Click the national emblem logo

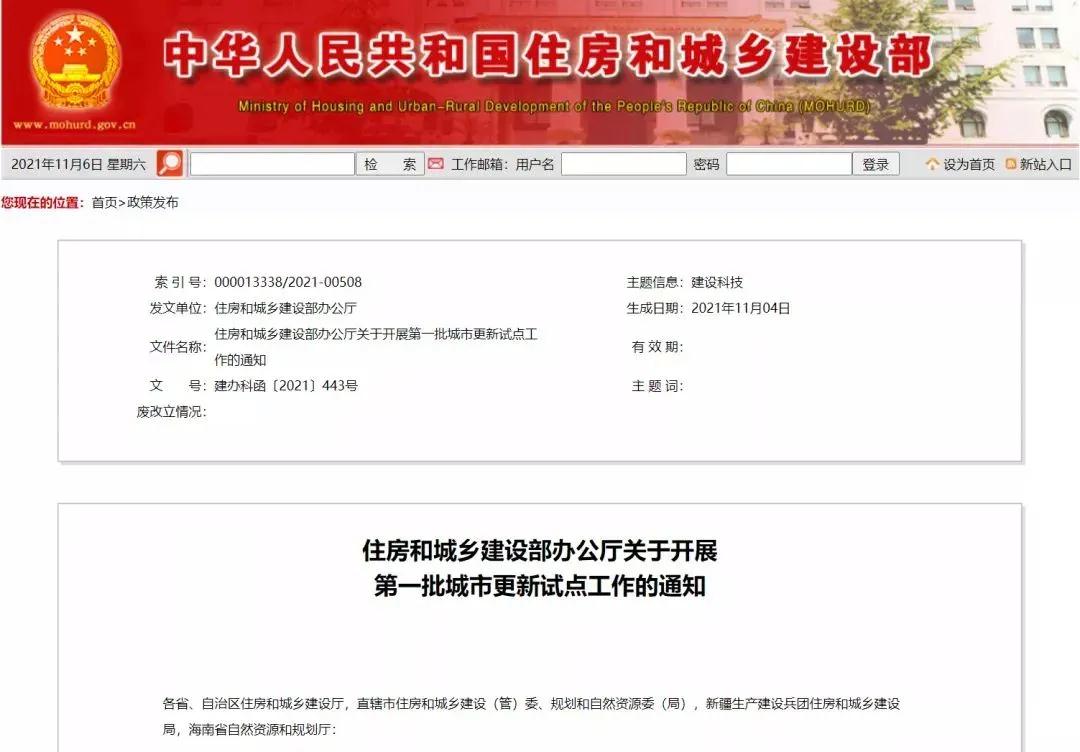76,62
